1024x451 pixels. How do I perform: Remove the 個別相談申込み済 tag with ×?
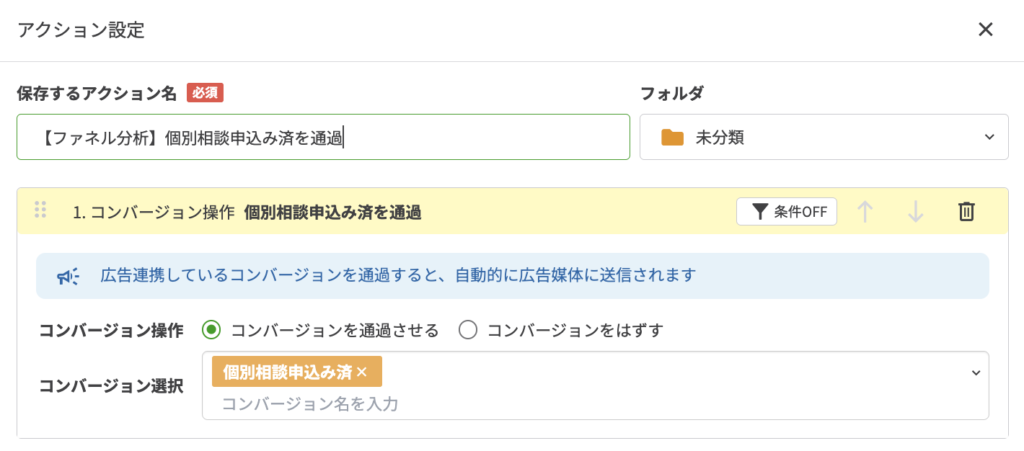[x=362, y=372]
